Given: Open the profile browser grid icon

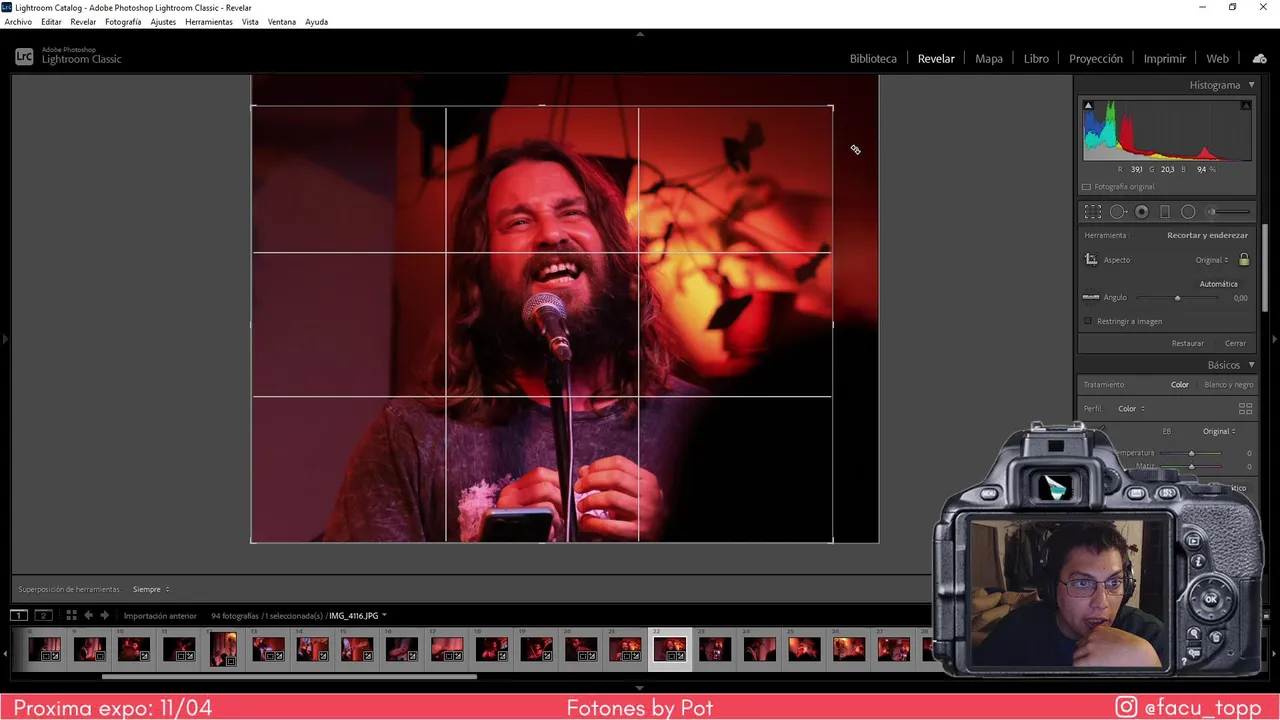Looking at the screenshot, I should click(1245, 409).
